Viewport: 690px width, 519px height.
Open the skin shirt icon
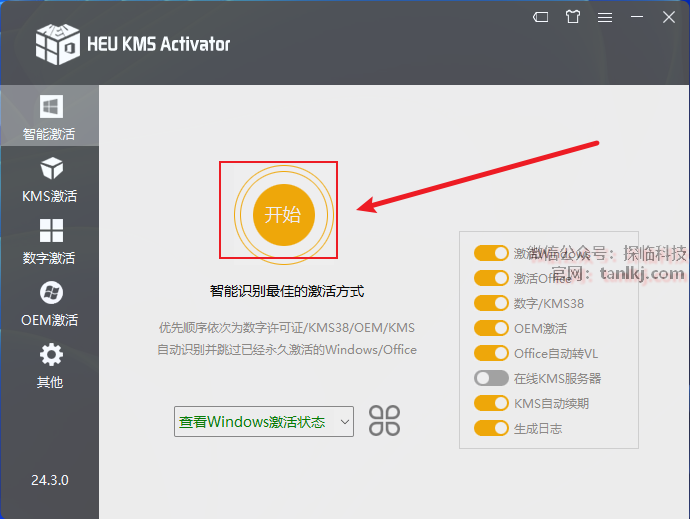tap(573, 17)
